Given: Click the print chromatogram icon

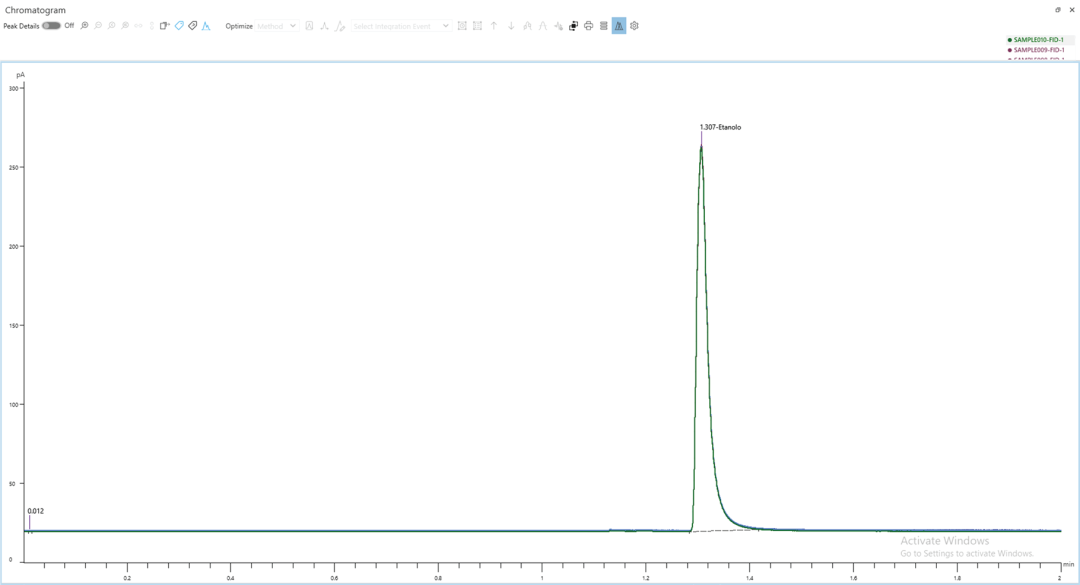Looking at the screenshot, I should click(x=588, y=25).
